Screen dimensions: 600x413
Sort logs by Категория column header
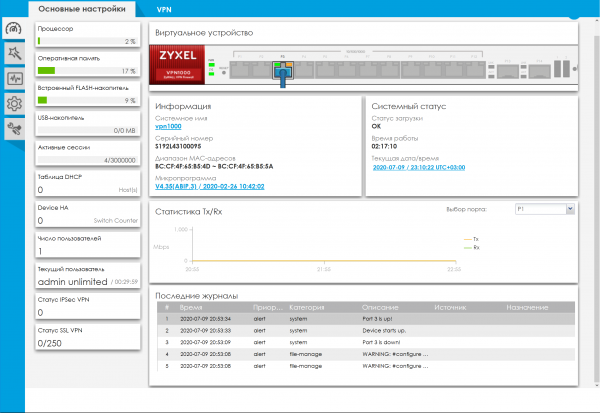(x=307, y=308)
